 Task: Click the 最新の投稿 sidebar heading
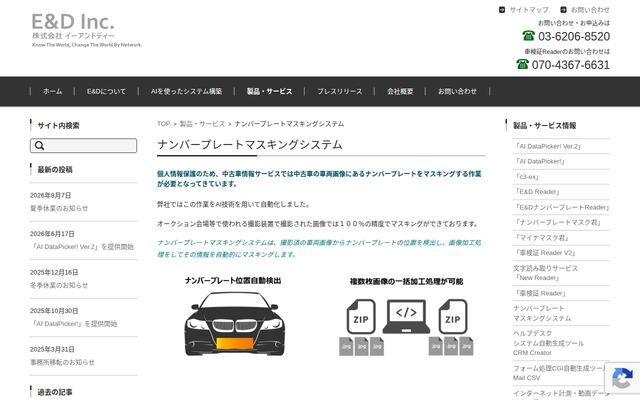(55, 169)
